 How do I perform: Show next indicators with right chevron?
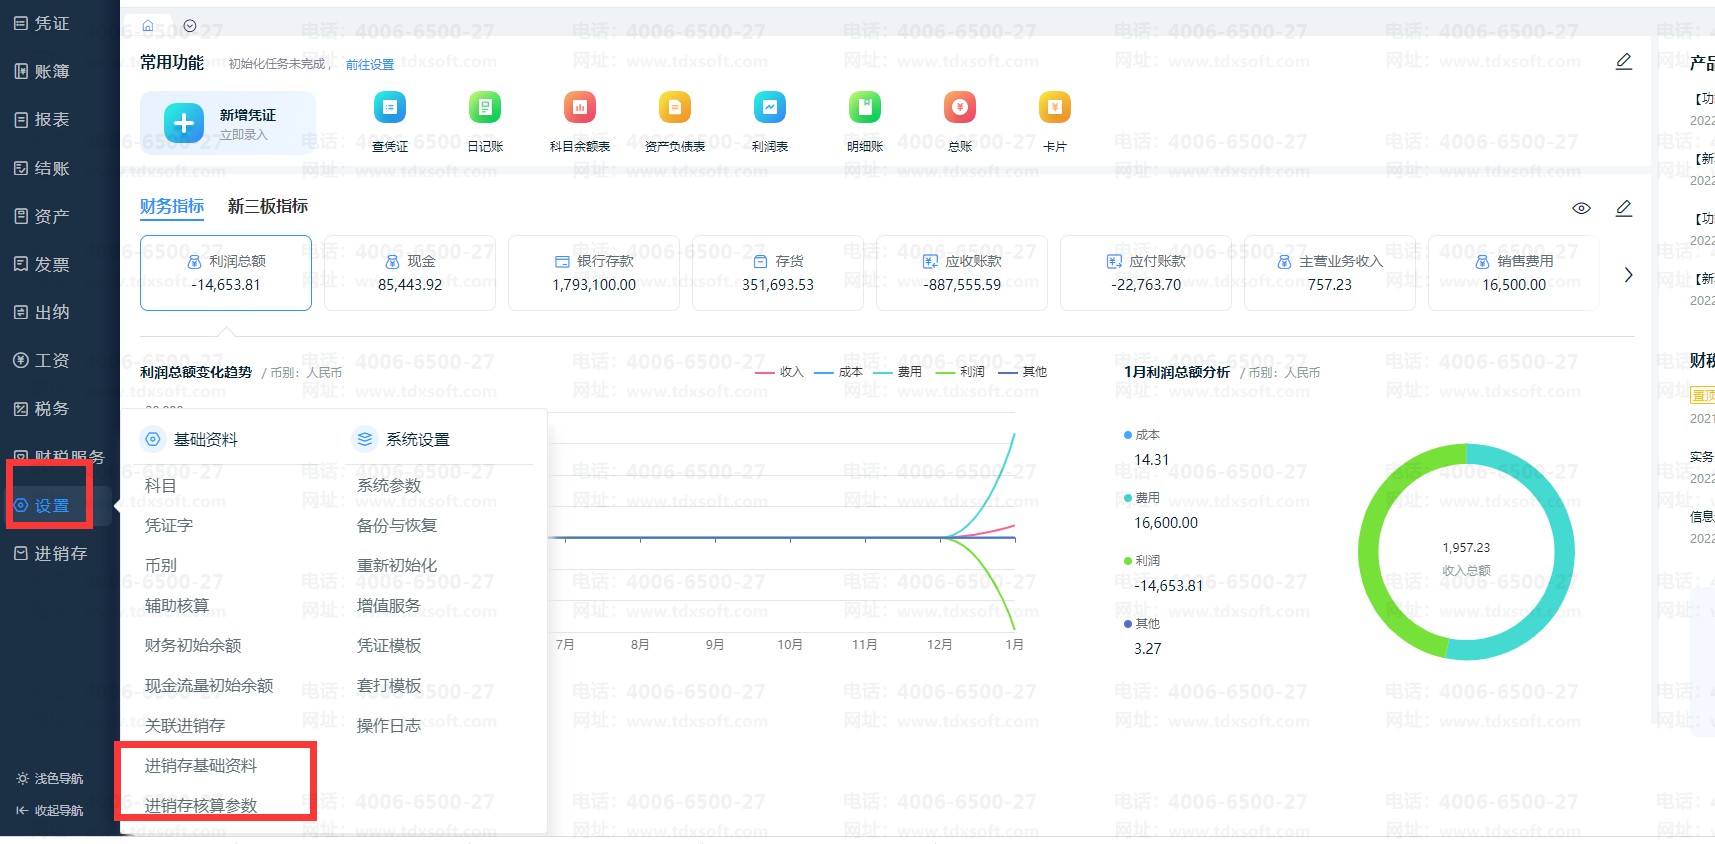coord(1628,274)
